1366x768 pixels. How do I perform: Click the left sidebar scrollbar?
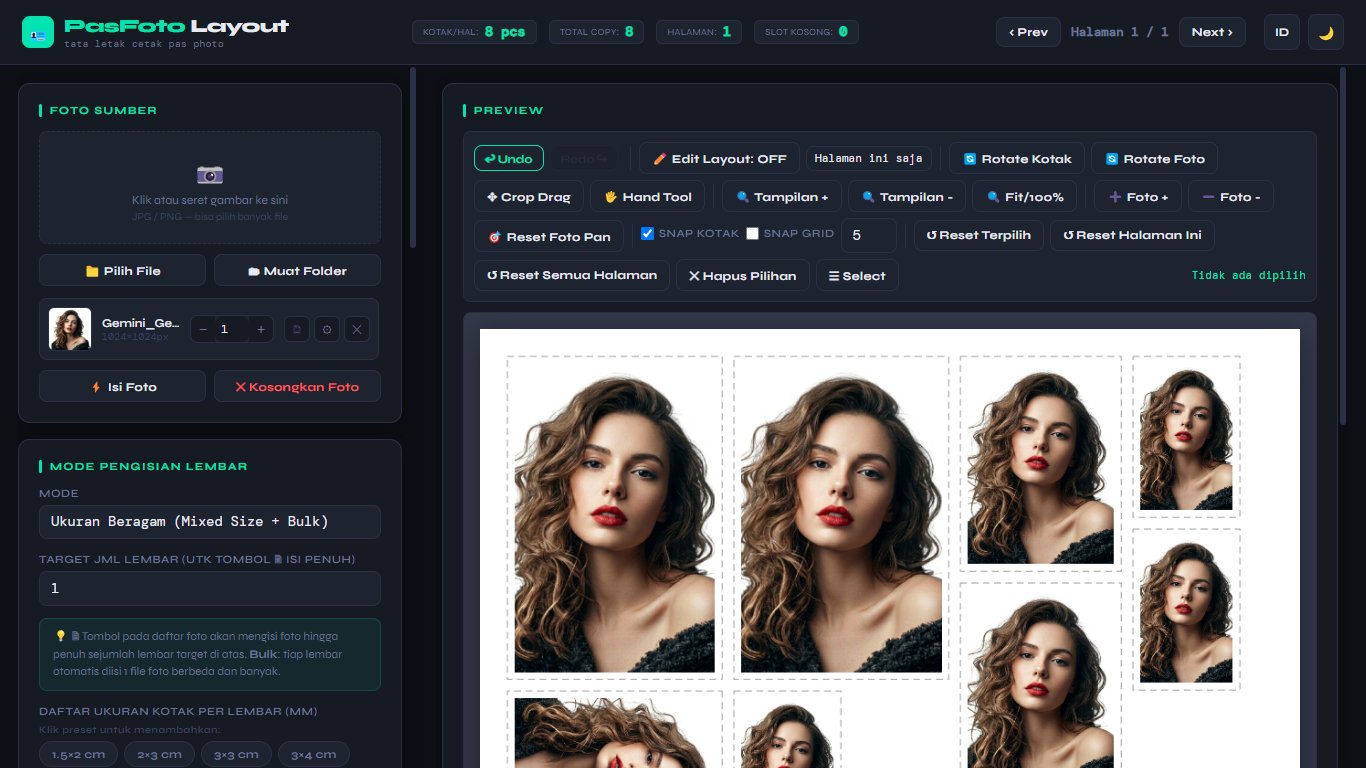click(x=413, y=157)
